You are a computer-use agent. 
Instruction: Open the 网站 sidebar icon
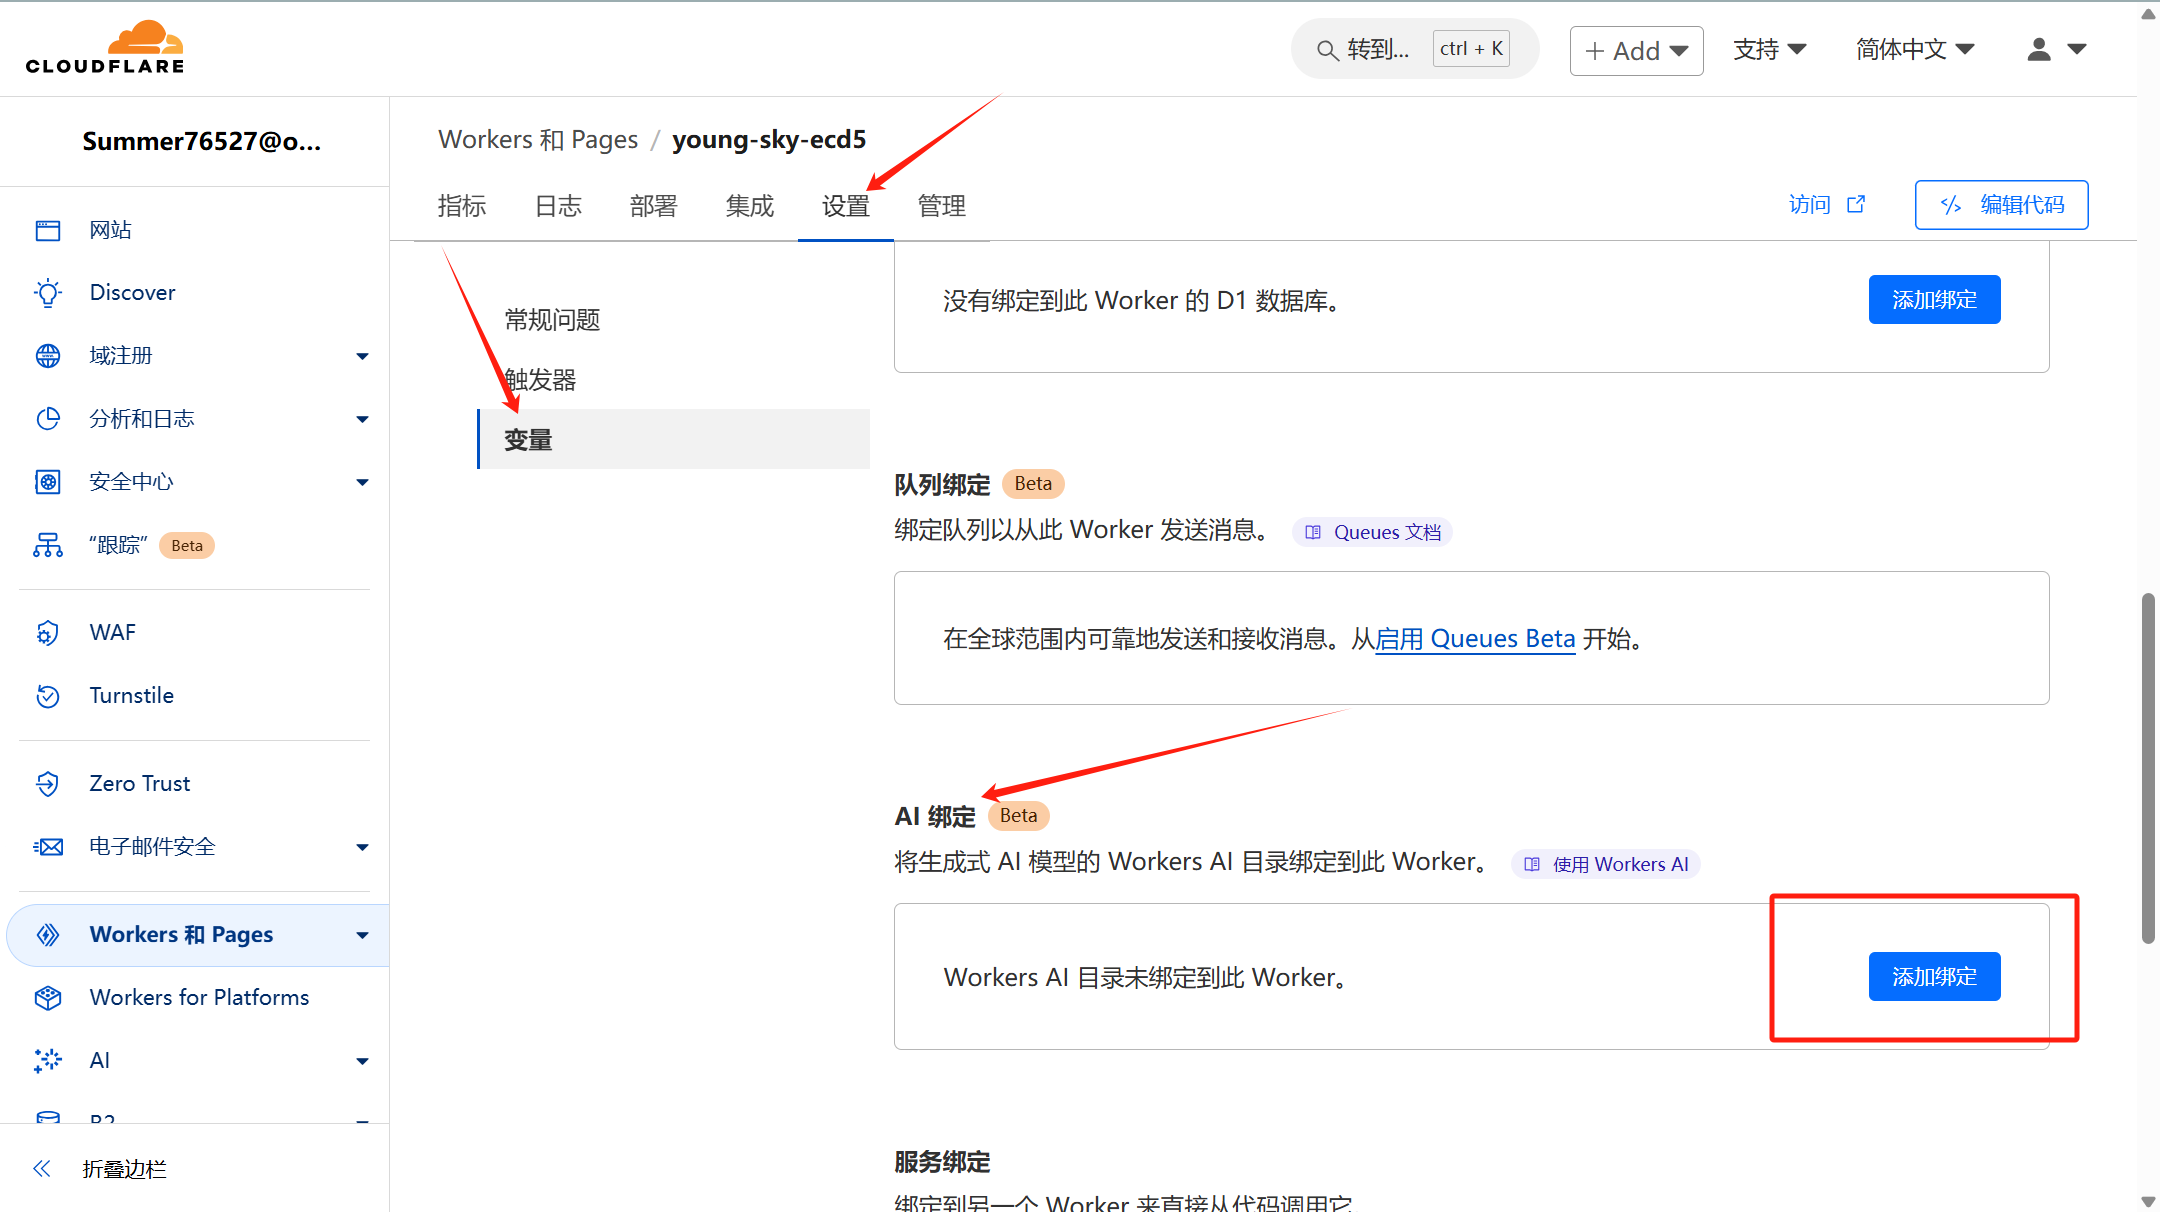tap(48, 230)
